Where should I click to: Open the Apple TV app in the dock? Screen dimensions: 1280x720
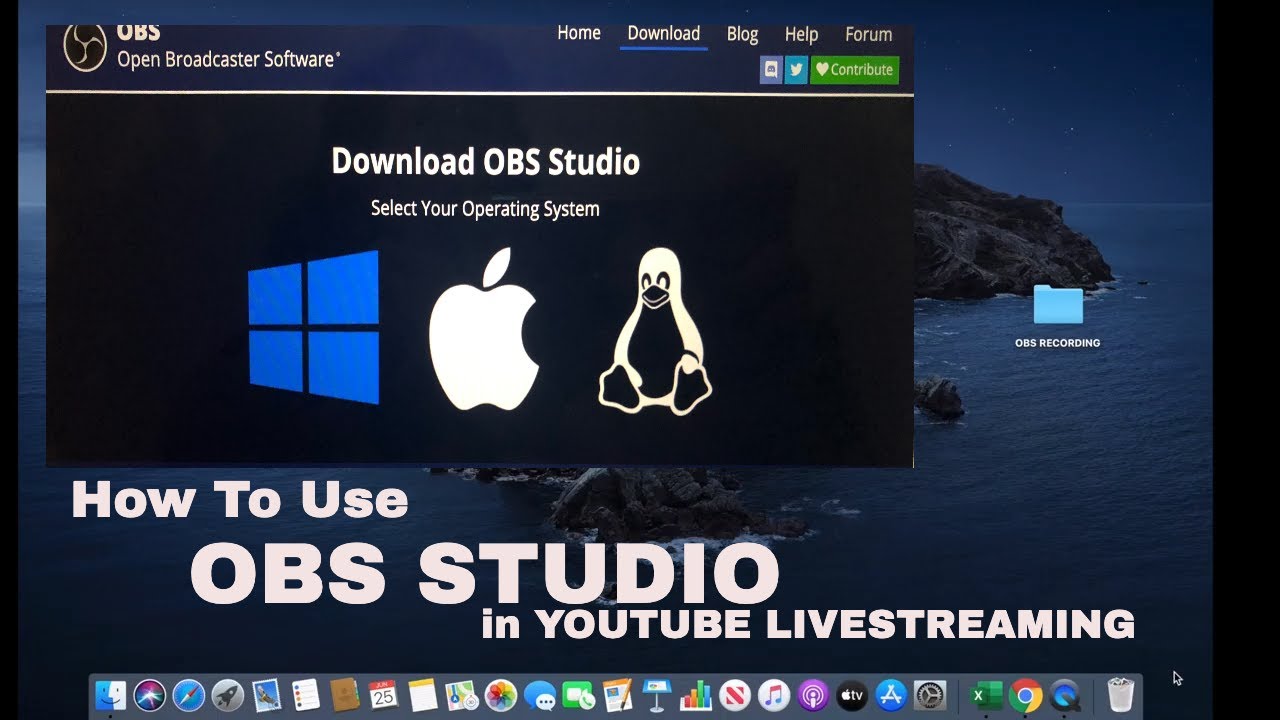851,695
